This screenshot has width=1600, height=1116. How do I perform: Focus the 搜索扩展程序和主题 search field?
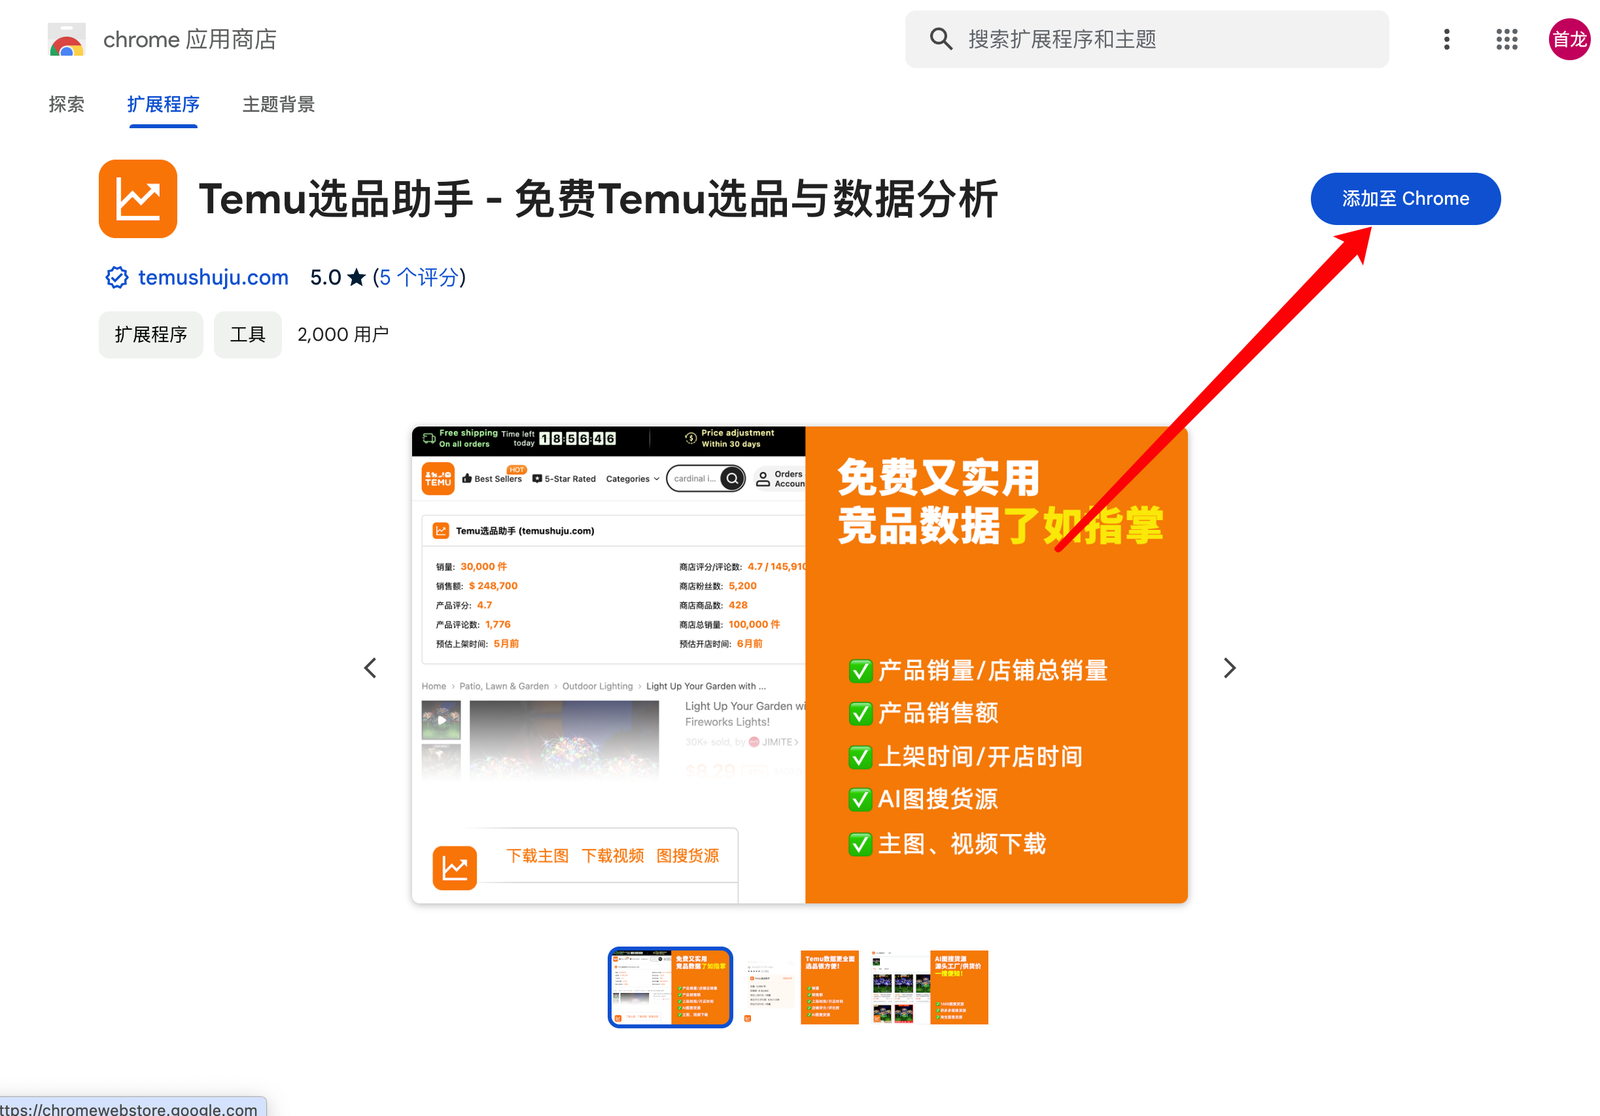[x=1147, y=39]
